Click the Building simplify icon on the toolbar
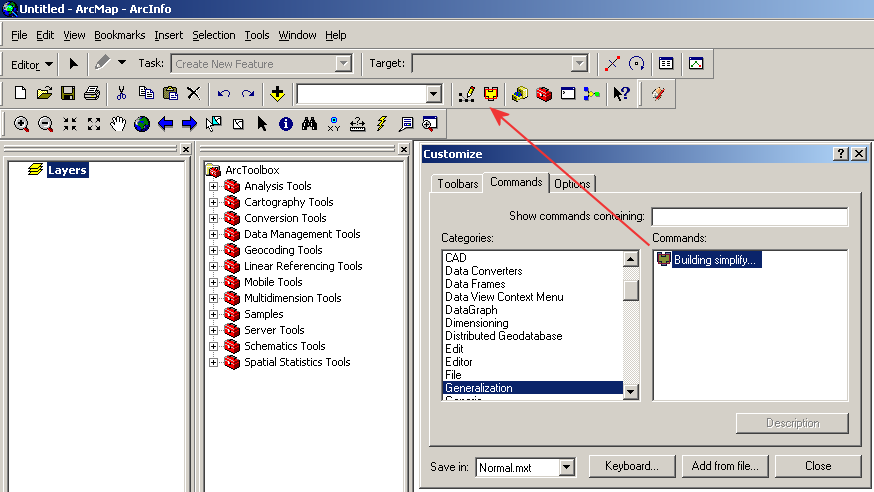Screen dimensions: 874x492 [491, 94]
